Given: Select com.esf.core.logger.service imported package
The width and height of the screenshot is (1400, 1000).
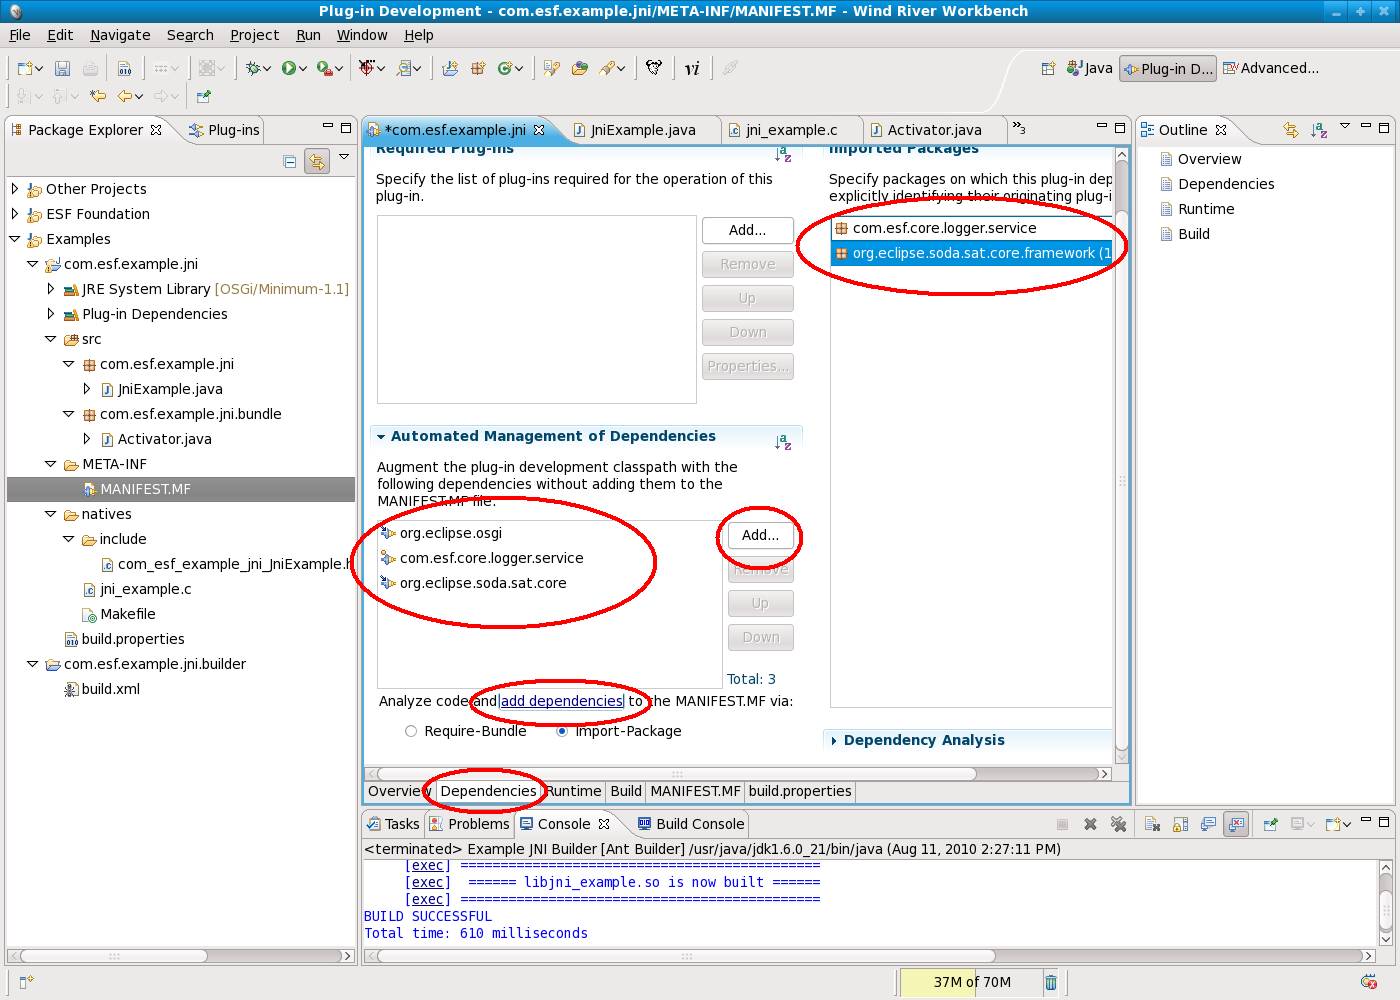Looking at the screenshot, I should 935,228.
